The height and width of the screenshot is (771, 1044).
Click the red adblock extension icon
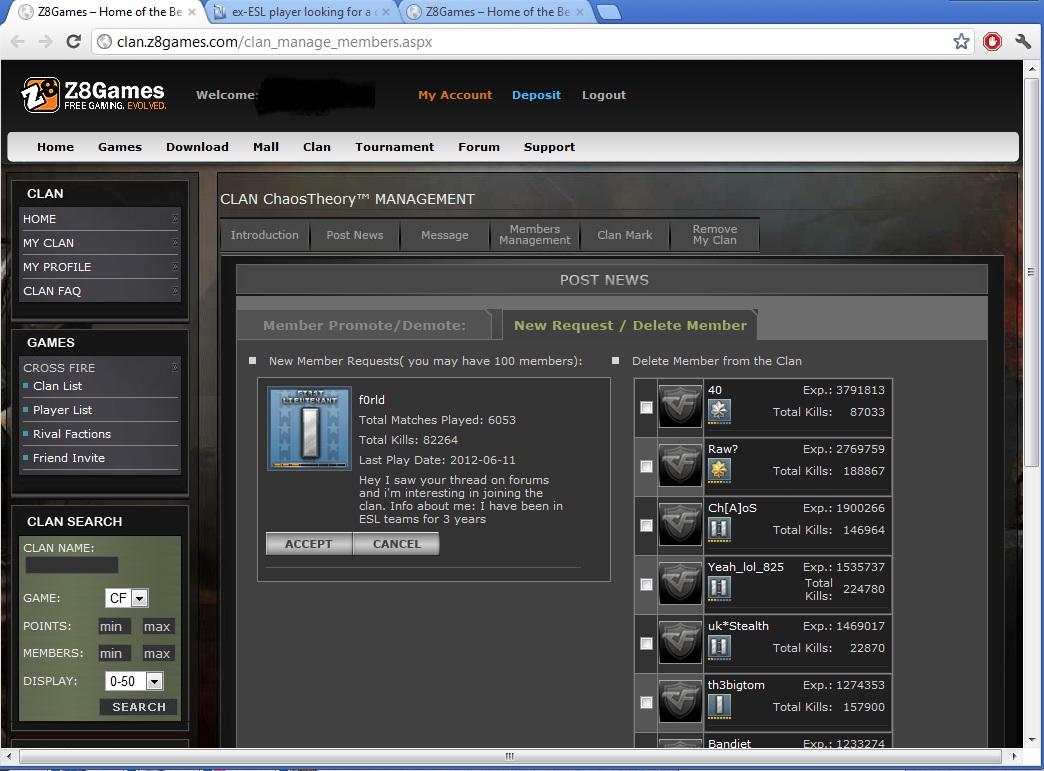point(992,41)
